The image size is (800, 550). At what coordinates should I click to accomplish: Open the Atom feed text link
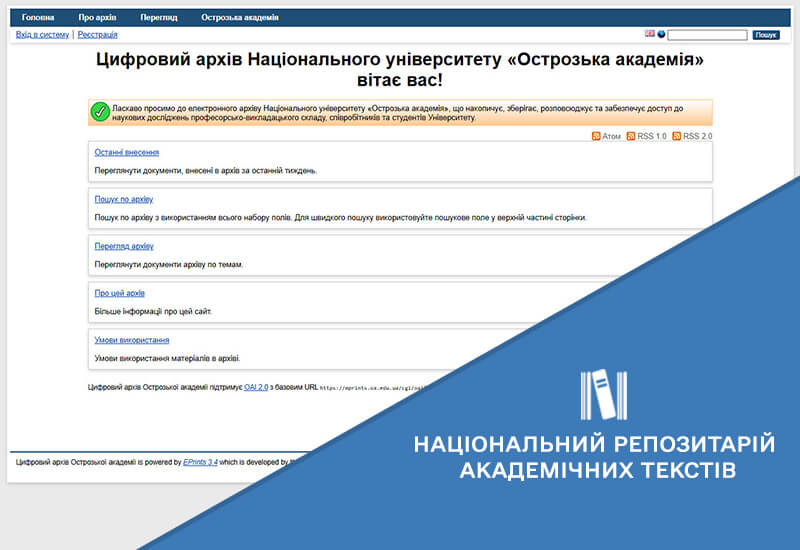pos(611,136)
